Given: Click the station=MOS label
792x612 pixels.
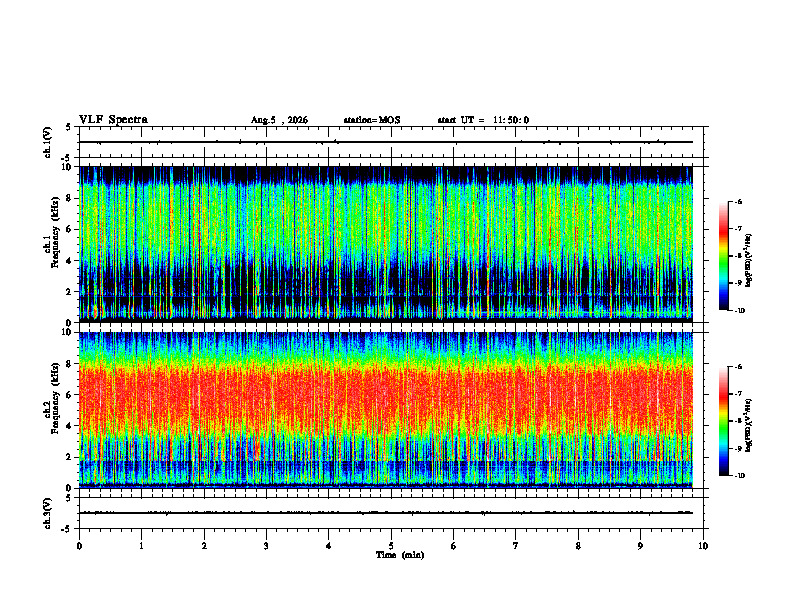Looking at the screenshot, I should point(372,120).
